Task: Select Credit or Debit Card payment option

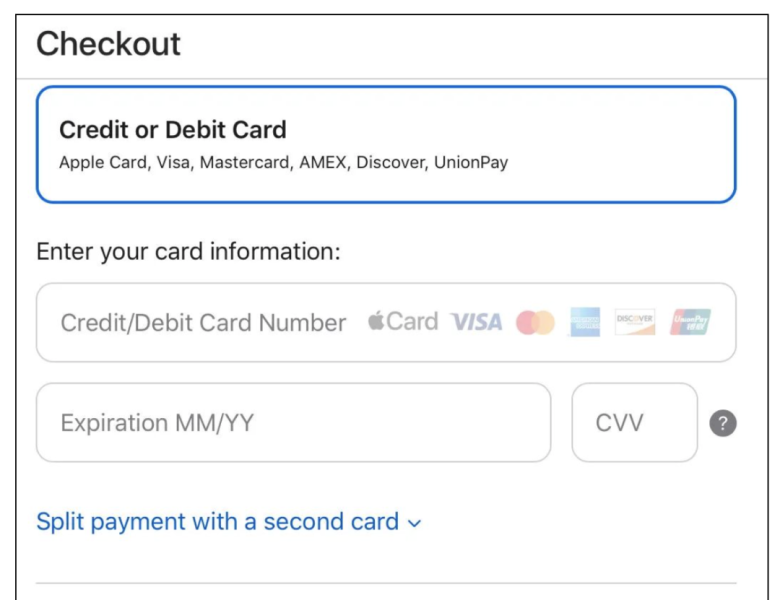Action: point(386,145)
